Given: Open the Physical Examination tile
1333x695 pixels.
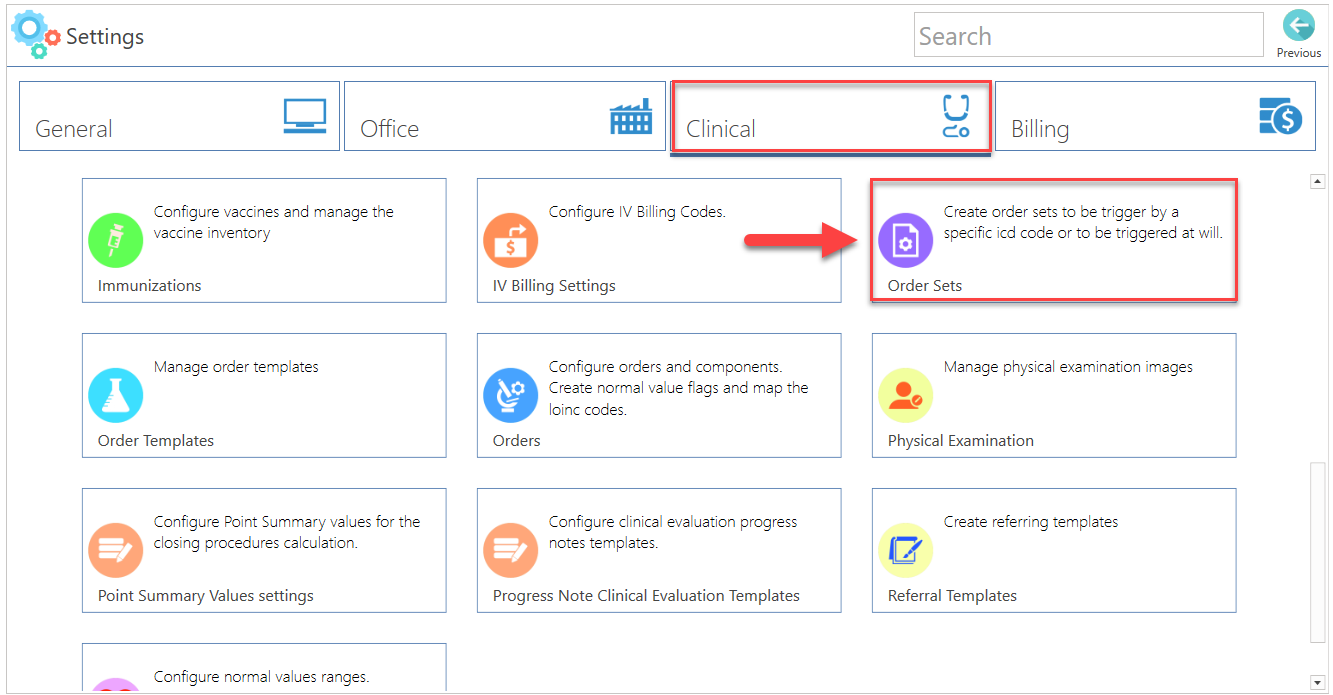Looking at the screenshot, I should coord(1054,395).
